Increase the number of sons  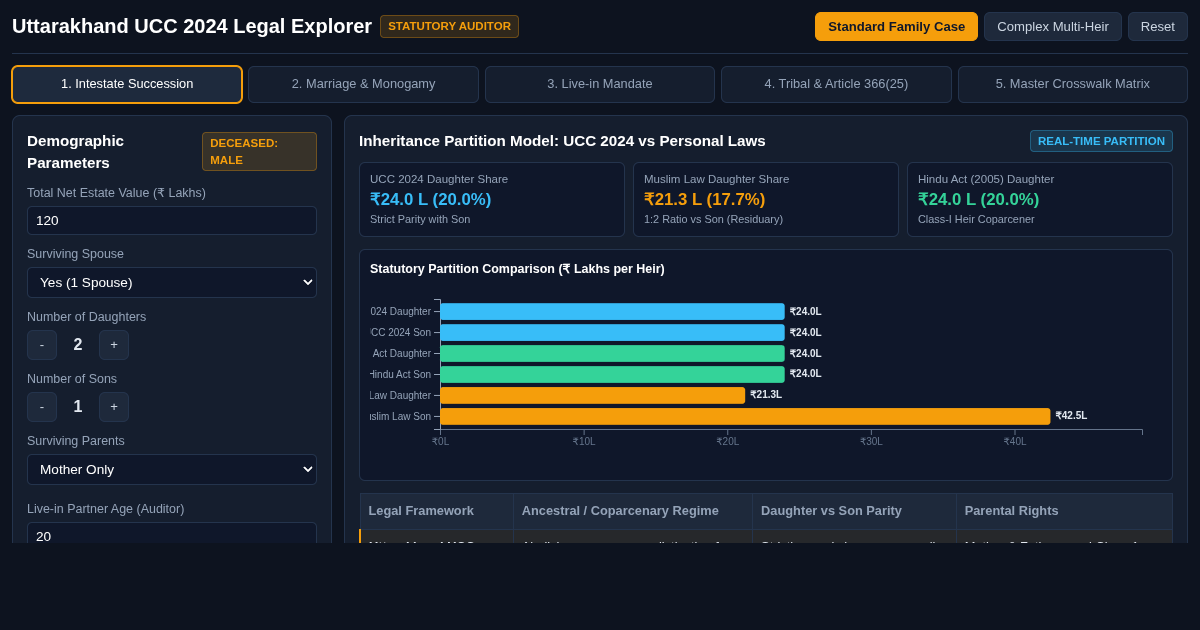[114, 407]
